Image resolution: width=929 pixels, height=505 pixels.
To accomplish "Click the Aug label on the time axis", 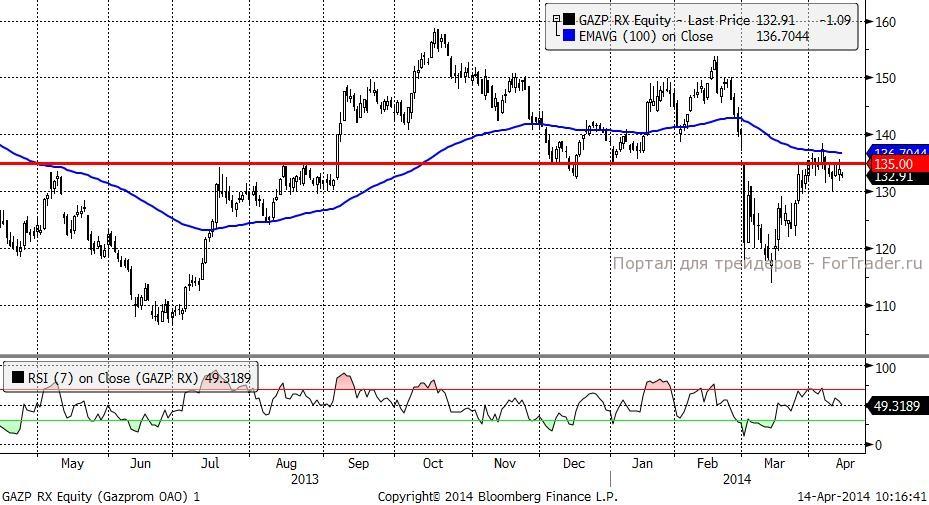I will [x=286, y=464].
